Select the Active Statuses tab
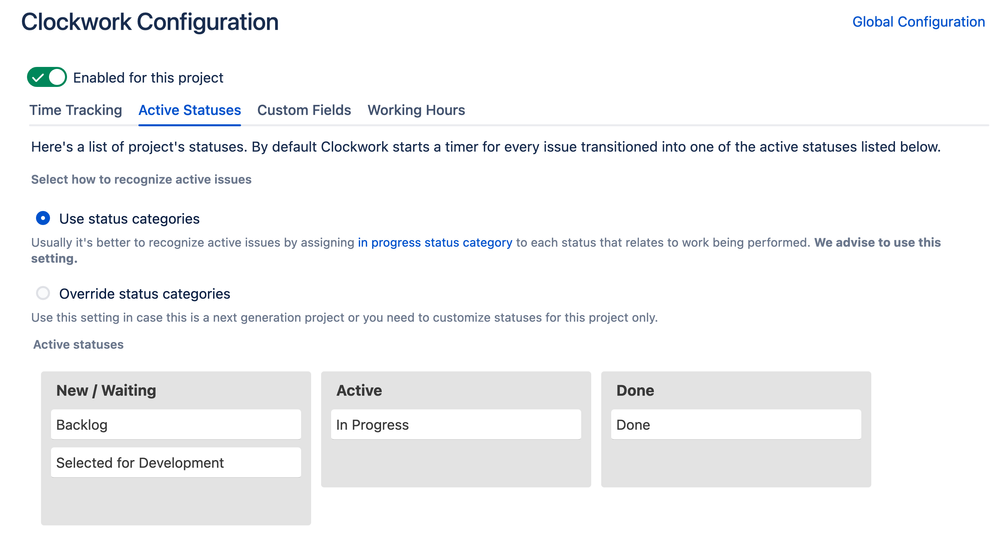 [x=189, y=110]
